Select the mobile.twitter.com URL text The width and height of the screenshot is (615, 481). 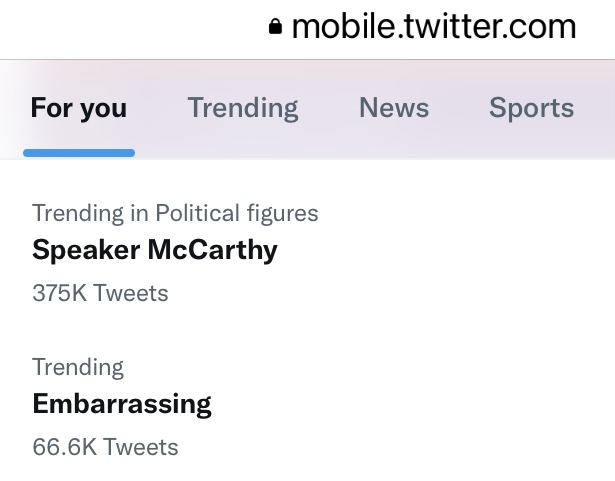(434, 27)
